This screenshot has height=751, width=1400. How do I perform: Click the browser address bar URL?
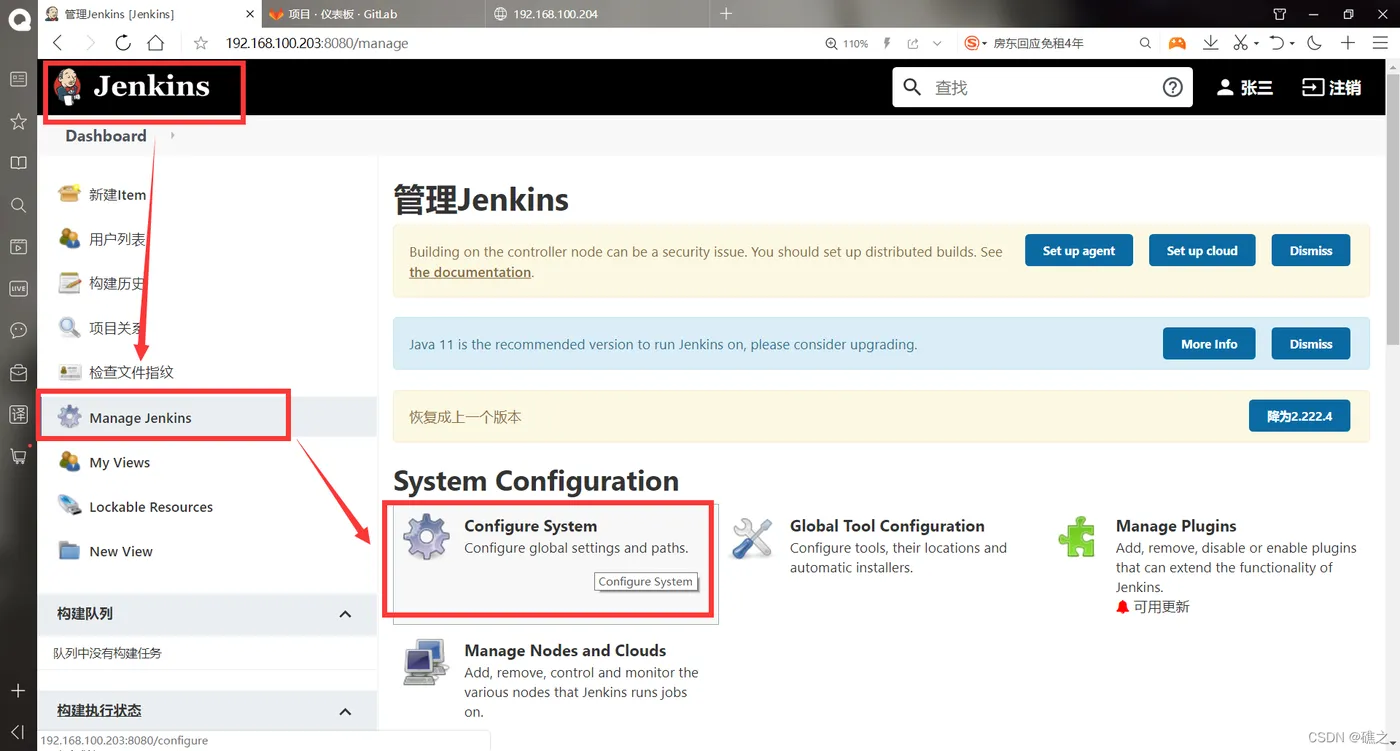317,43
